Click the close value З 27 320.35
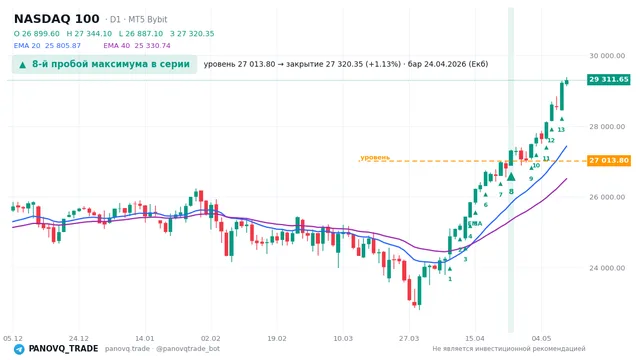The image size is (640, 360). click(x=192, y=34)
